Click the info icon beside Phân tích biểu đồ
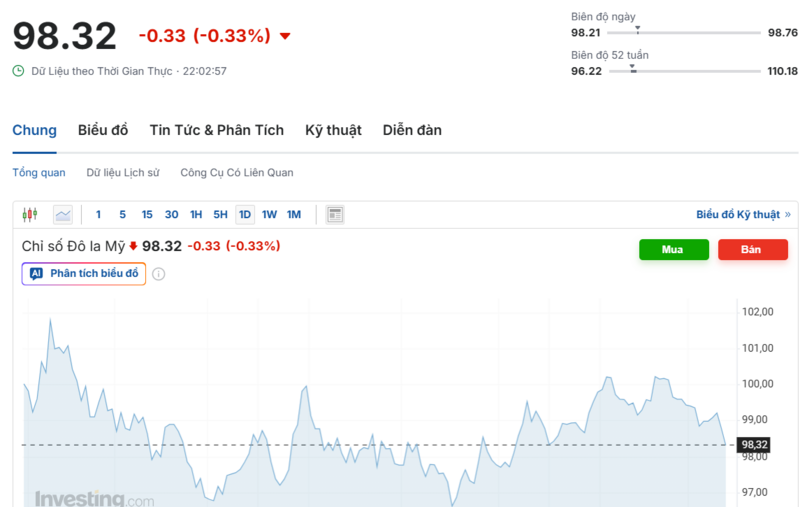Image resolution: width=800 pixels, height=507 pixels. click(158, 274)
